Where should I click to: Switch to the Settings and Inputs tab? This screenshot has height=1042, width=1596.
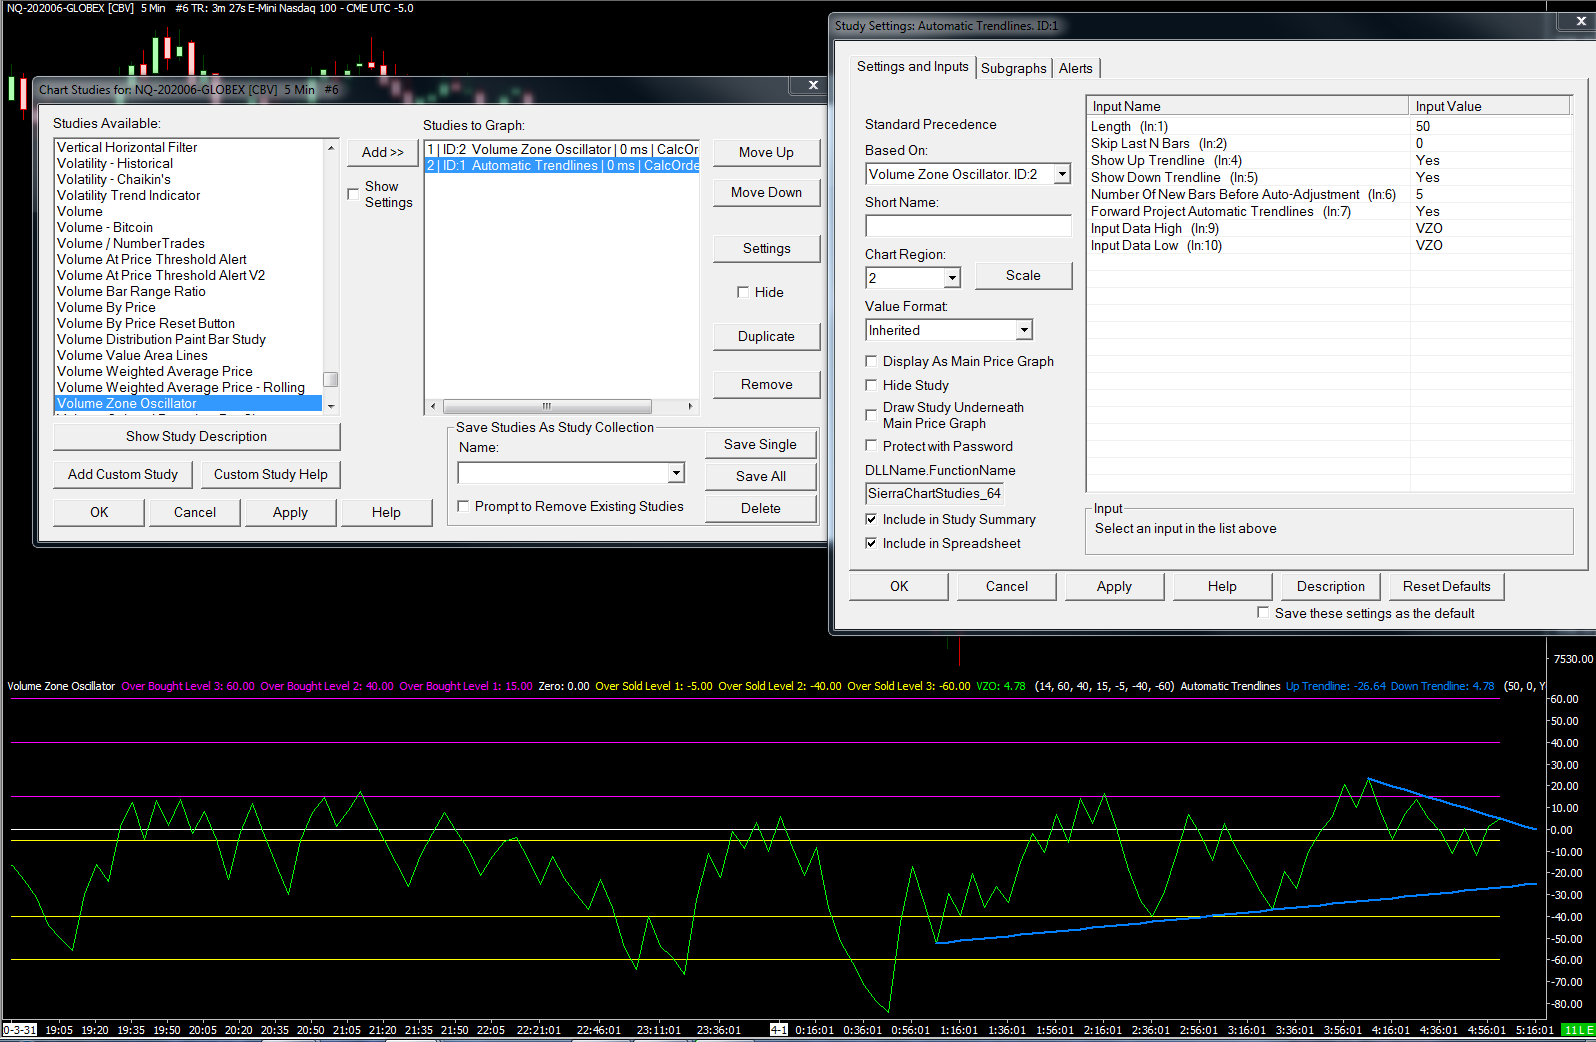click(912, 66)
